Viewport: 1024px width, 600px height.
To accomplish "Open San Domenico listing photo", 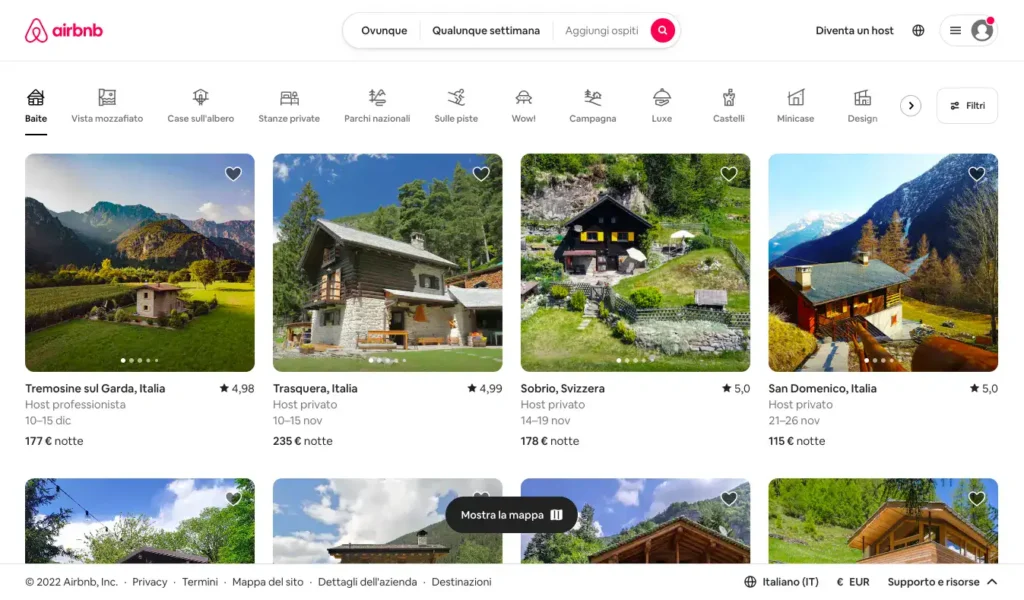I will pos(883,262).
